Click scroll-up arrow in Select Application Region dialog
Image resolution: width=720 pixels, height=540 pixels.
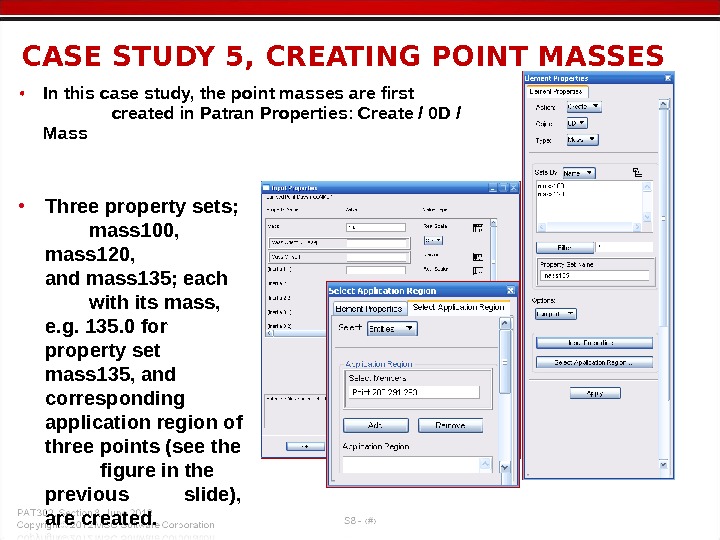pyautogui.click(x=504, y=323)
